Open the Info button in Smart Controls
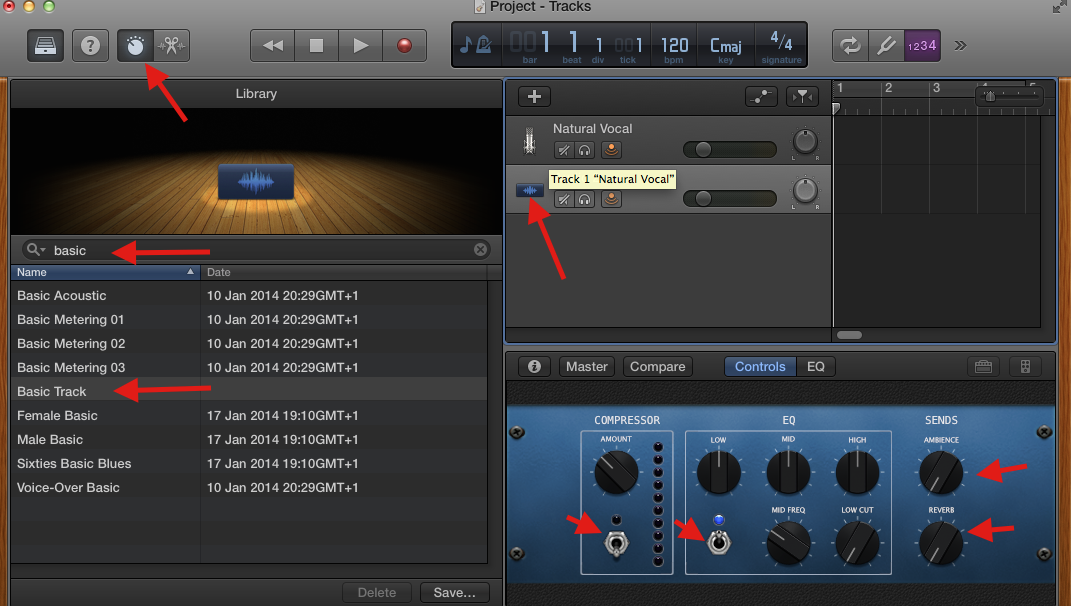The height and width of the screenshot is (606, 1071). click(533, 366)
